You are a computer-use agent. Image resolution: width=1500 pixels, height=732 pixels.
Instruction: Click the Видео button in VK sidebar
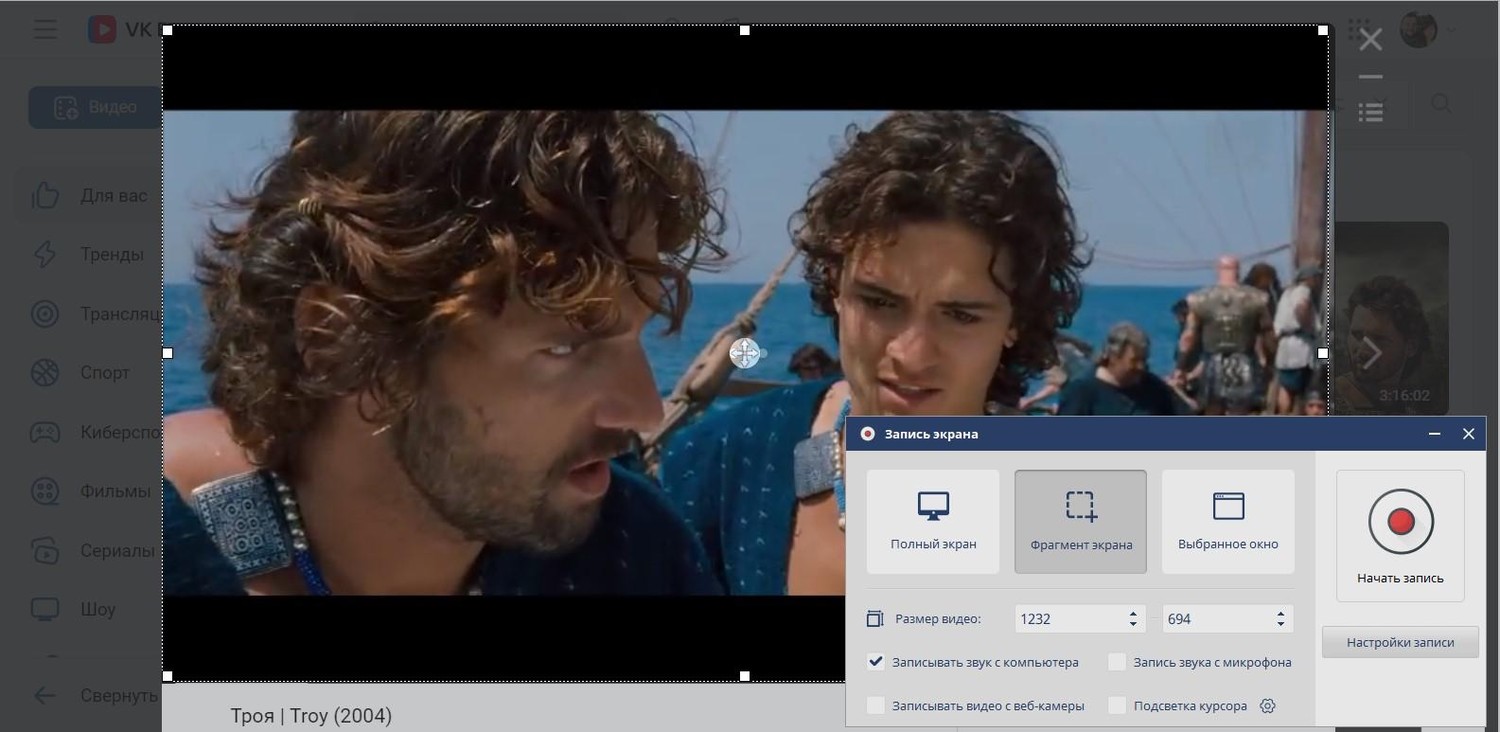[x=96, y=107]
